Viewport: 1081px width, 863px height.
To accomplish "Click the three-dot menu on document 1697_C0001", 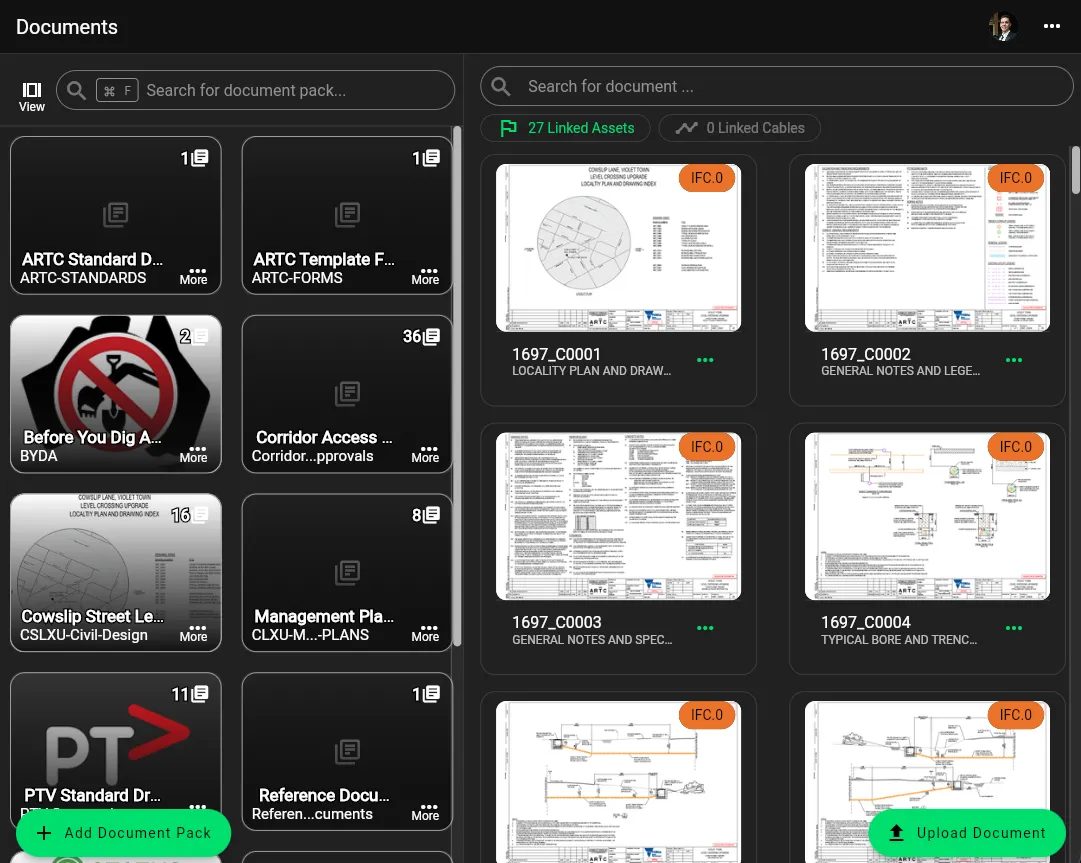I will coord(705,359).
